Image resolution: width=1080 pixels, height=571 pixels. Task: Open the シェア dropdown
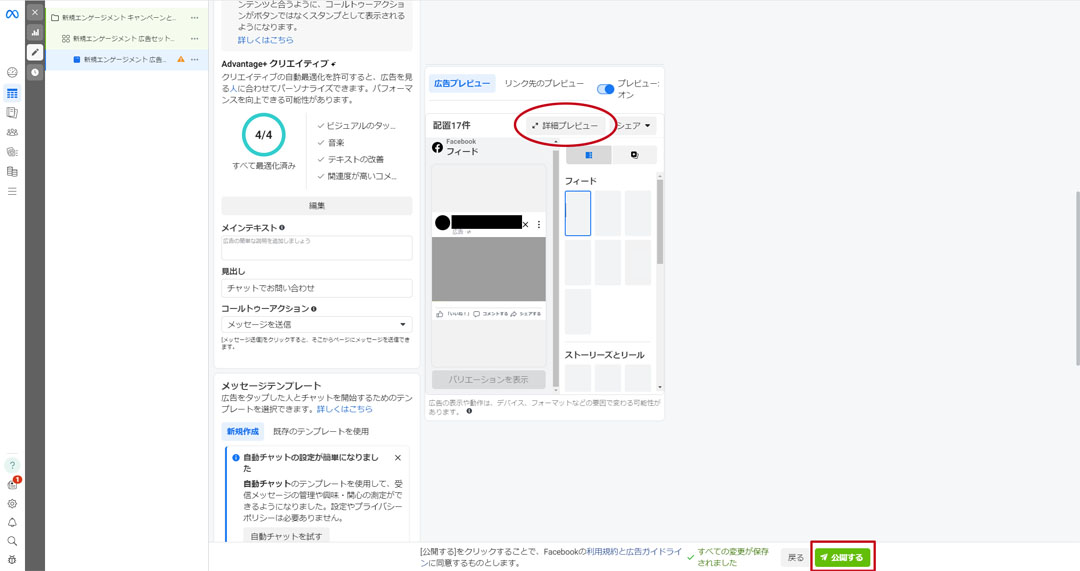tap(634, 125)
